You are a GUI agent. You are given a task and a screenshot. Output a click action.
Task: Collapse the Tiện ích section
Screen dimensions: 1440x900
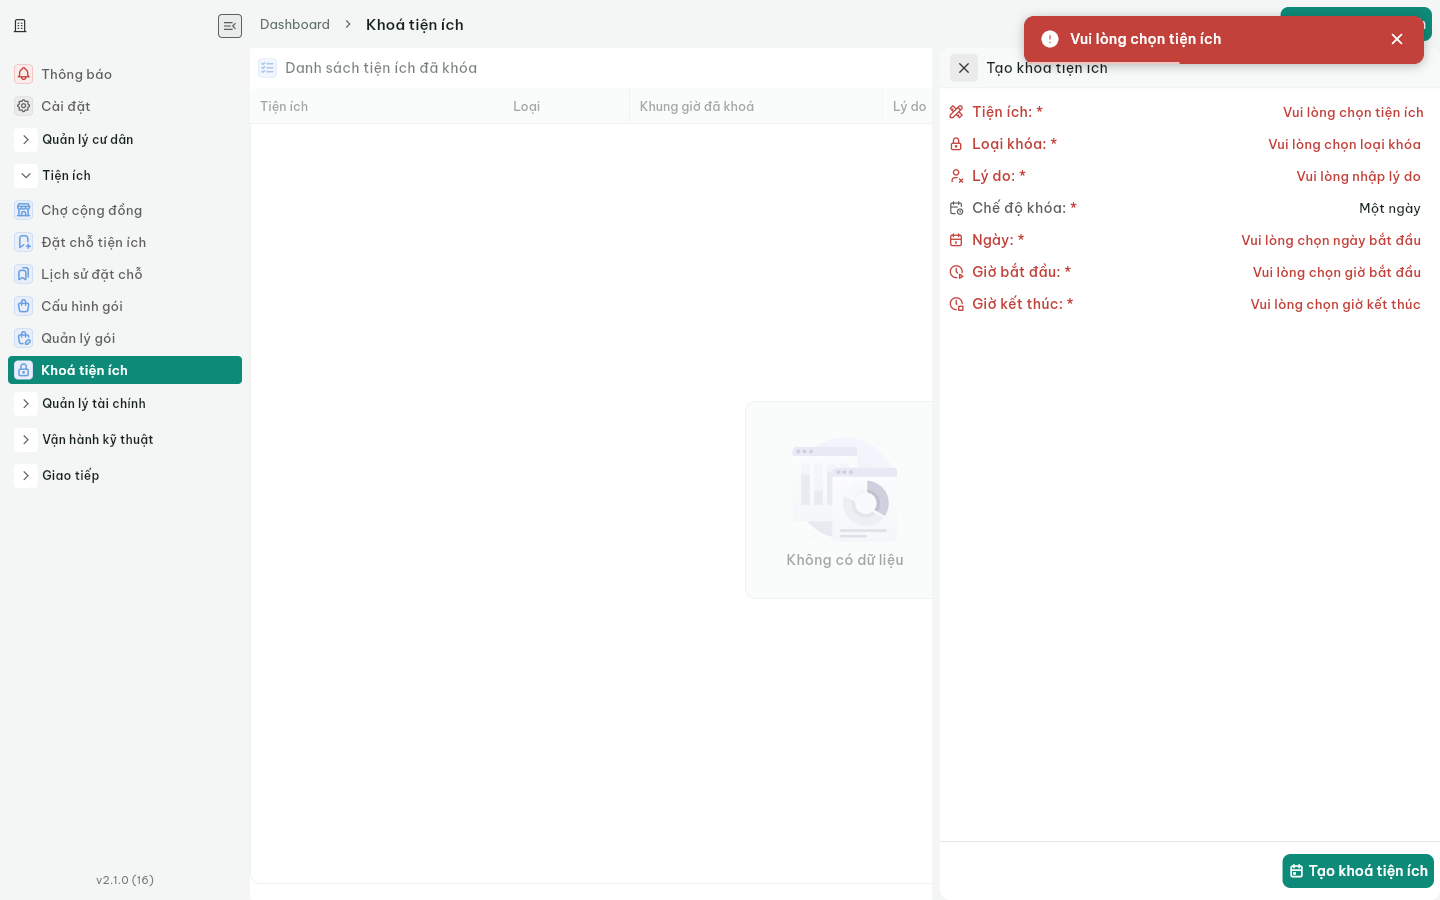pyautogui.click(x=26, y=176)
